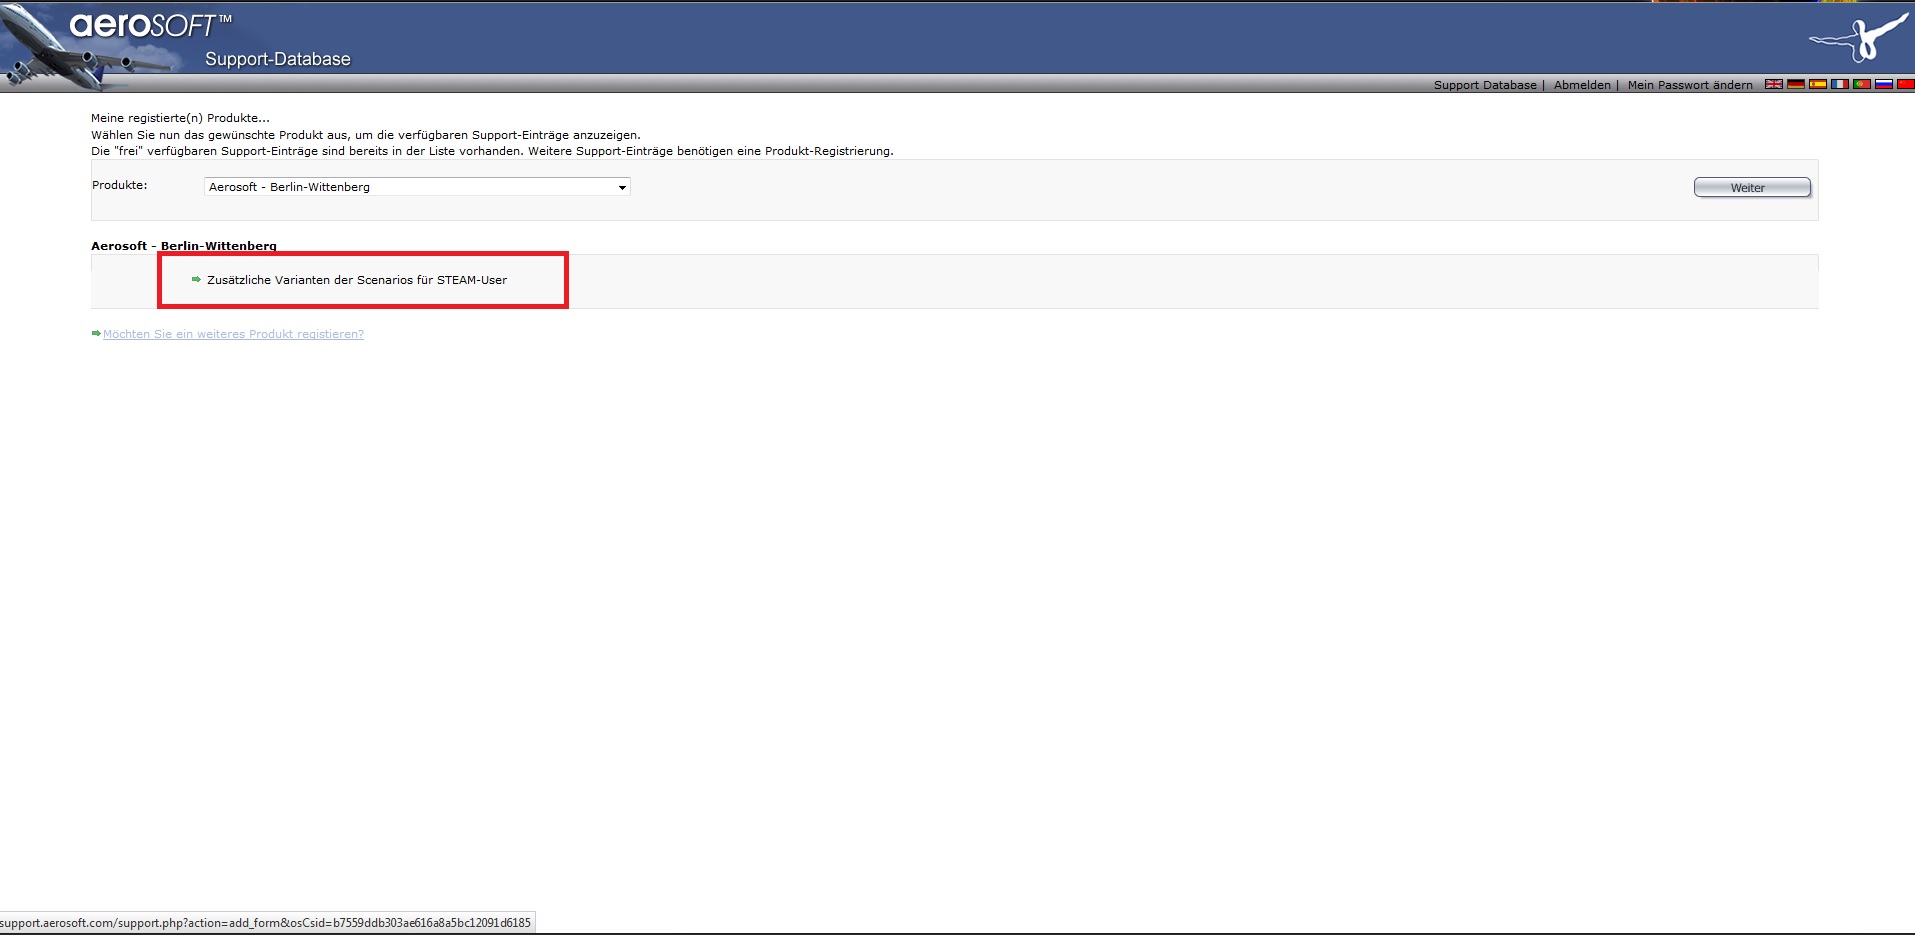Open the Support Database menu link
Viewport: 1915px width, 935px height.
pos(1485,85)
